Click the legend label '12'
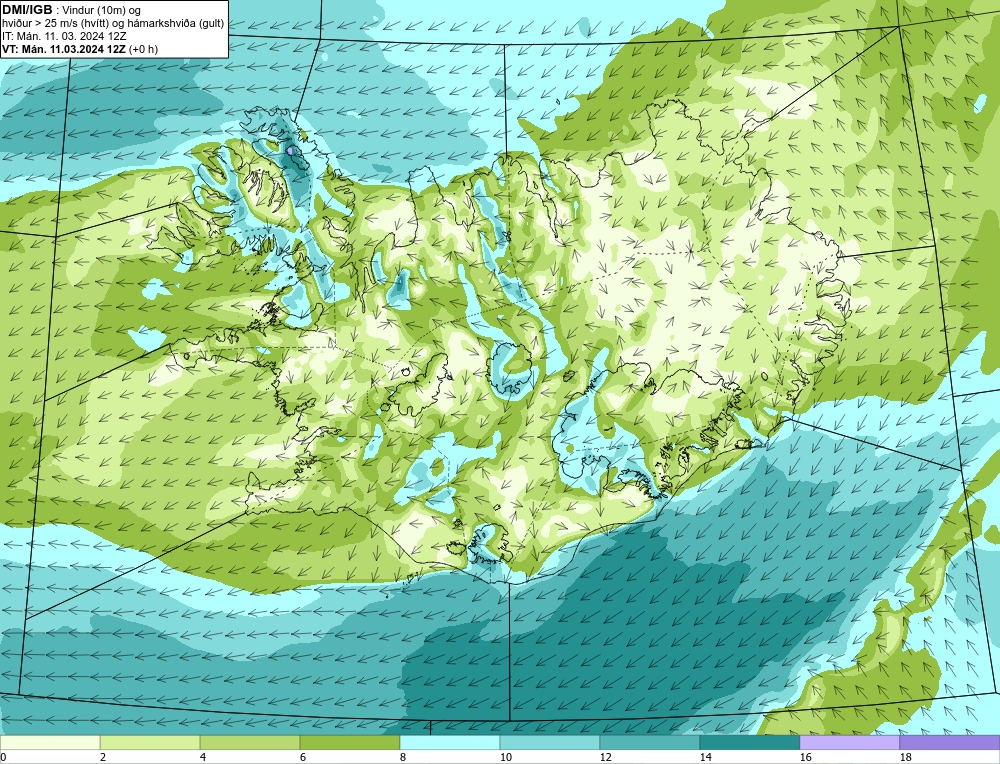Screen dimensions: 1000x764 point(606,758)
